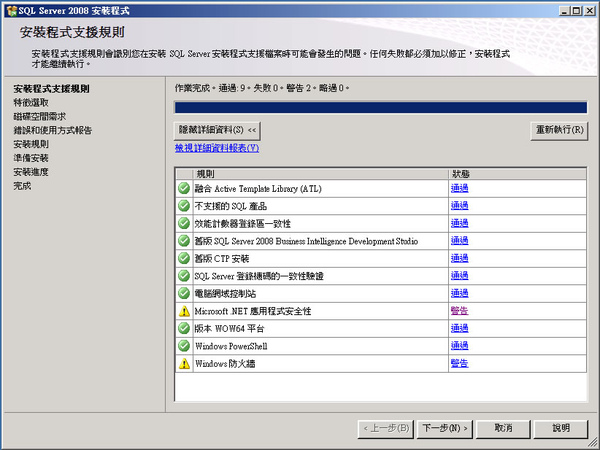Select 安裝程式支援規則 step in the sidebar
Image resolution: width=600 pixels, height=450 pixels.
click(52, 89)
